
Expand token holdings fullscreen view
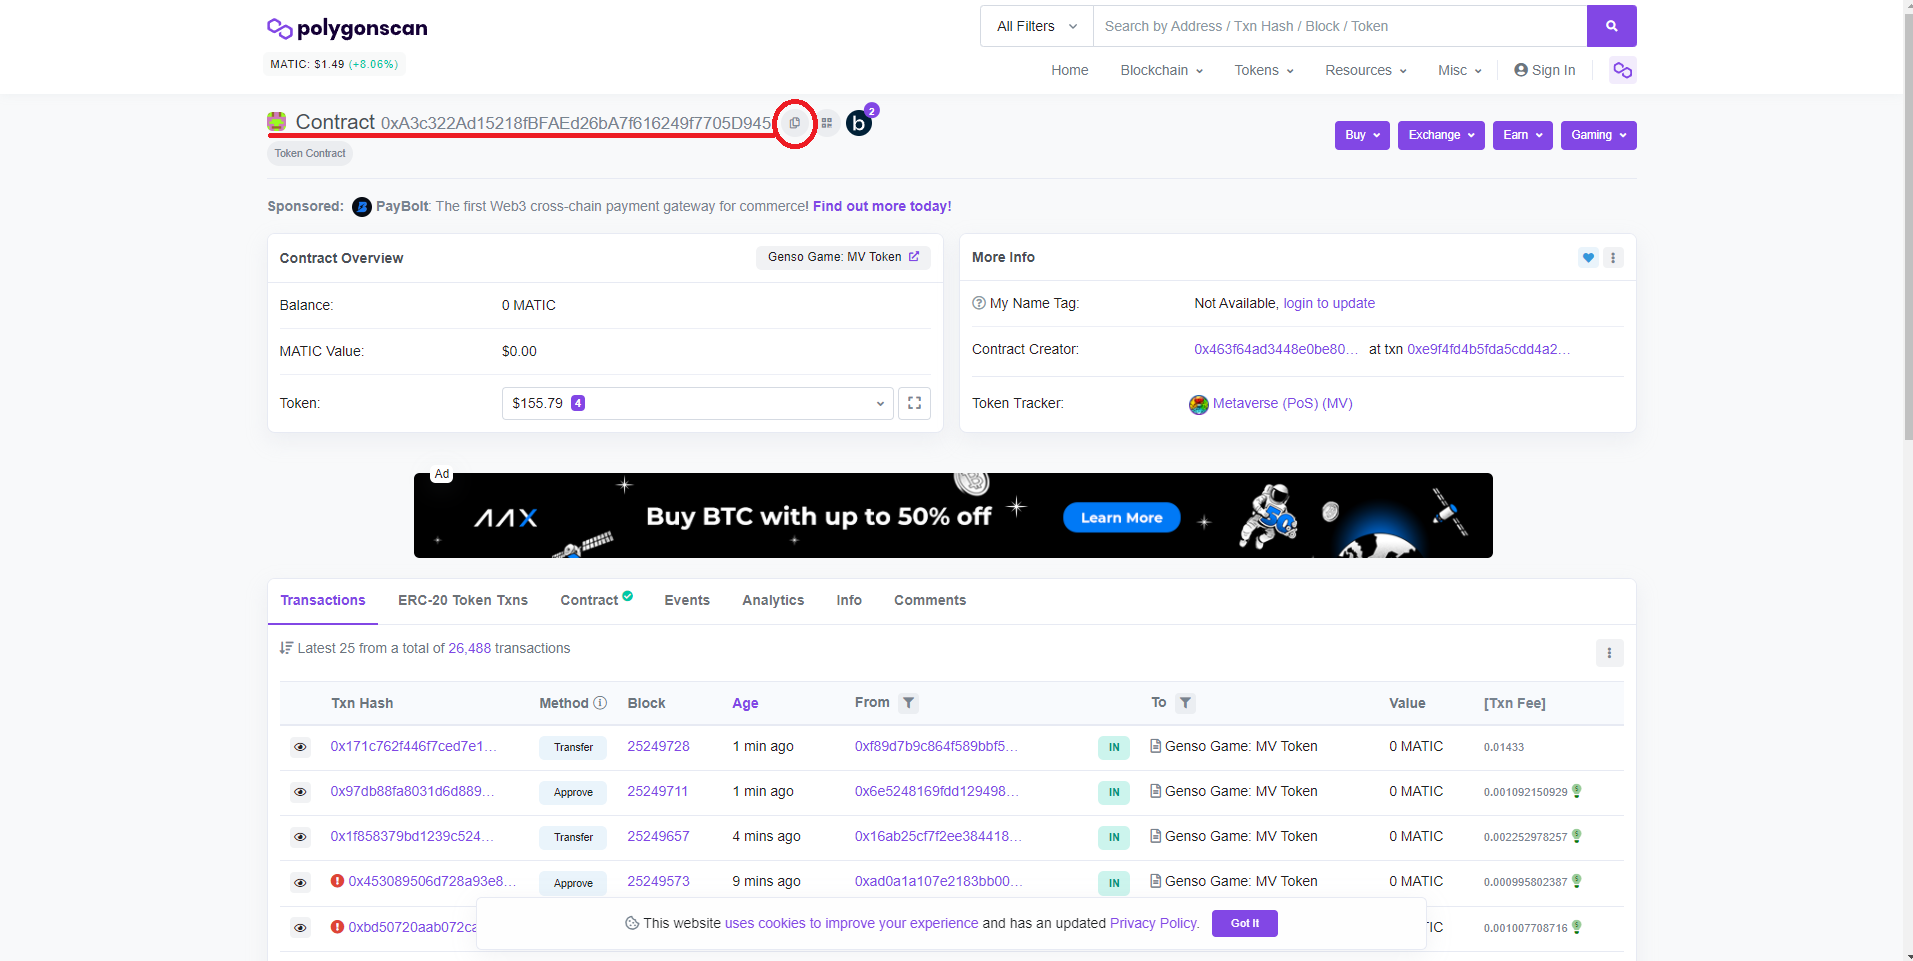tap(914, 403)
